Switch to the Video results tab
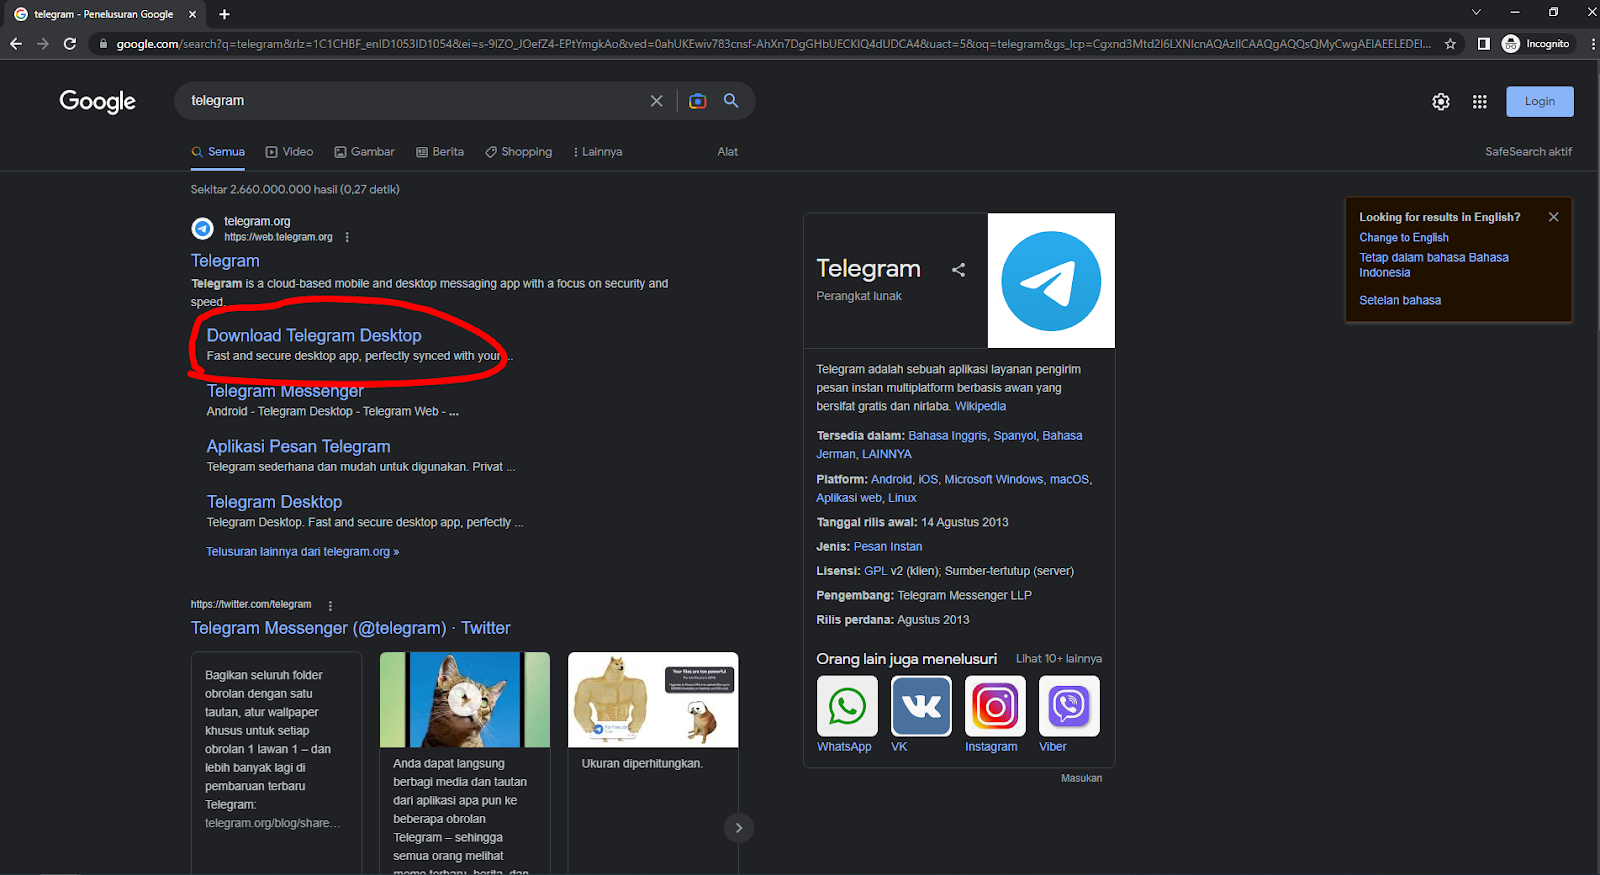Image resolution: width=1600 pixels, height=875 pixels. 289,152
